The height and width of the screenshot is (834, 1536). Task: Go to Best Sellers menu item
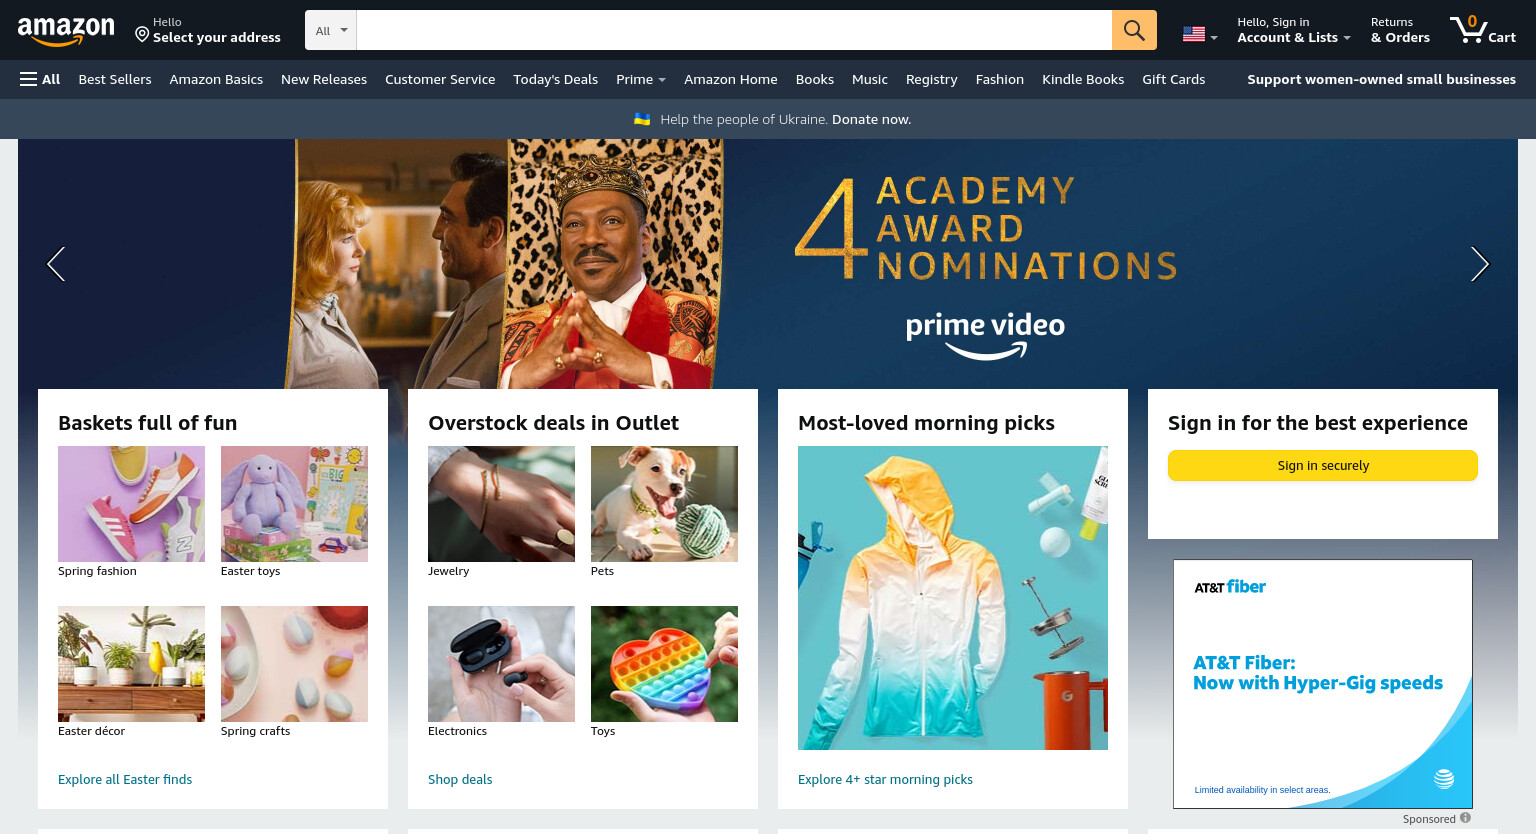(115, 79)
